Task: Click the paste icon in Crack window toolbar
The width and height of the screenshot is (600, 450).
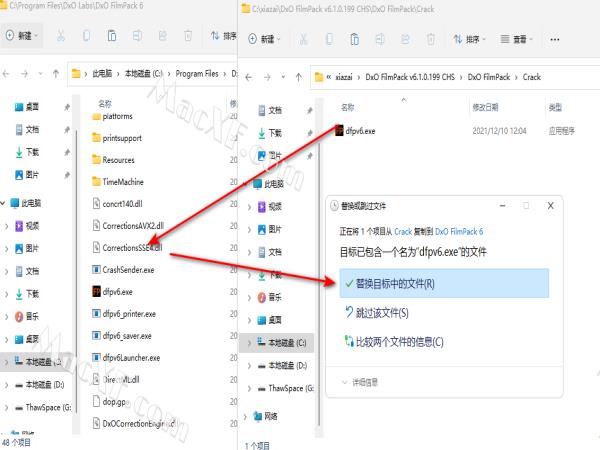Action: (x=354, y=39)
